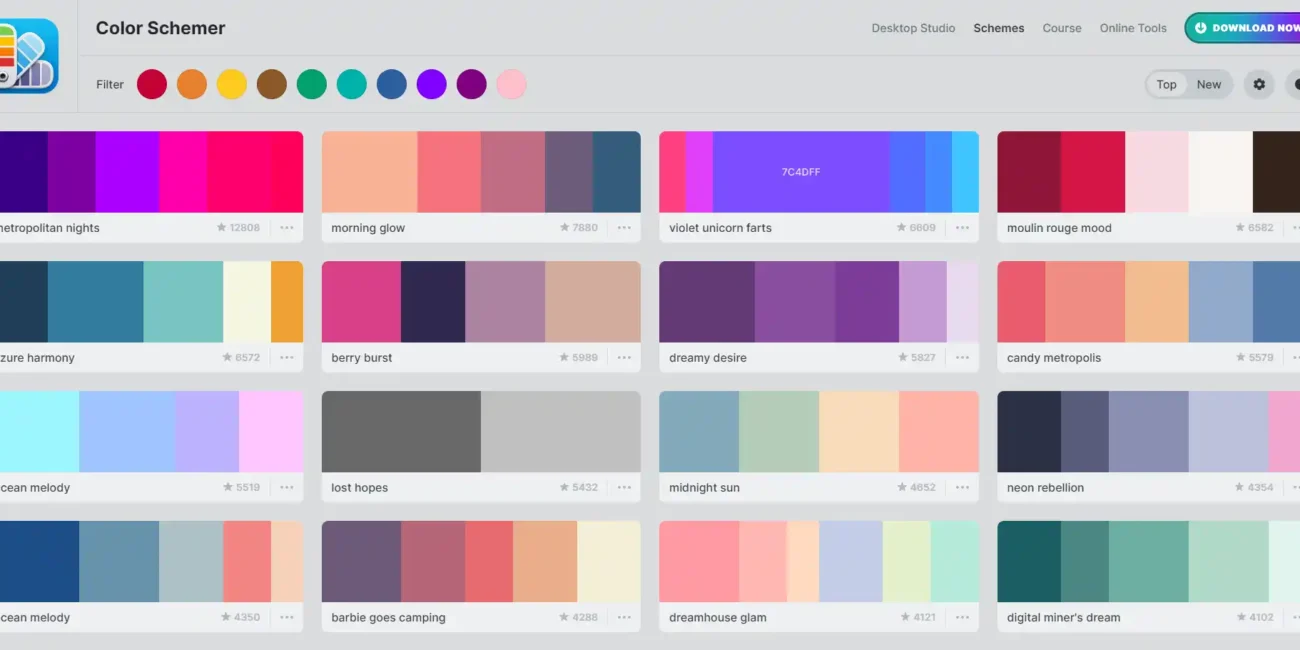
Task: Open the Color Schemer title link
Action: [x=160, y=28]
